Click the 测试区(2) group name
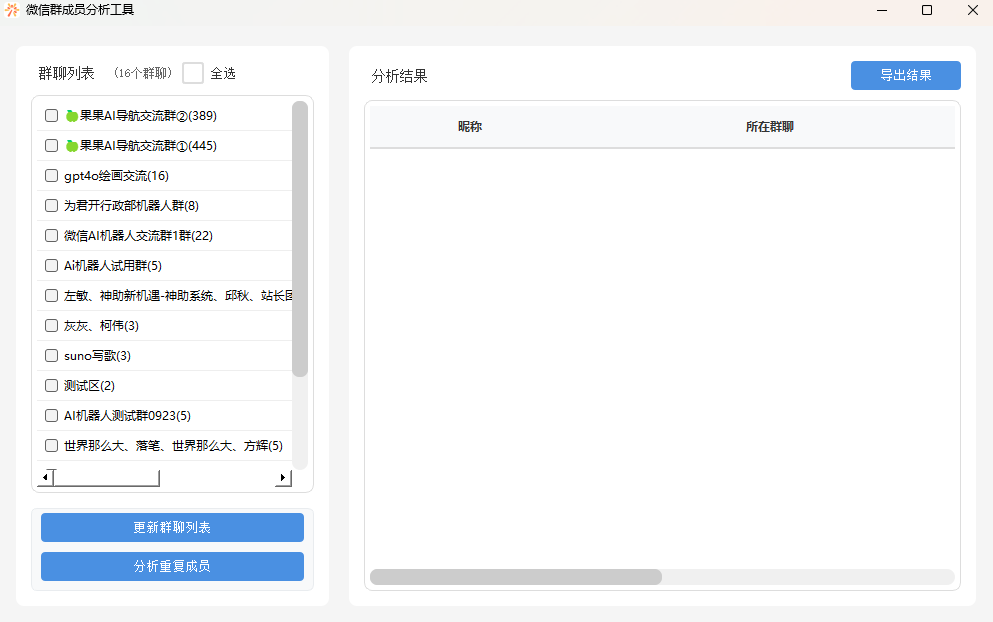This screenshot has width=993, height=622. tap(89, 385)
